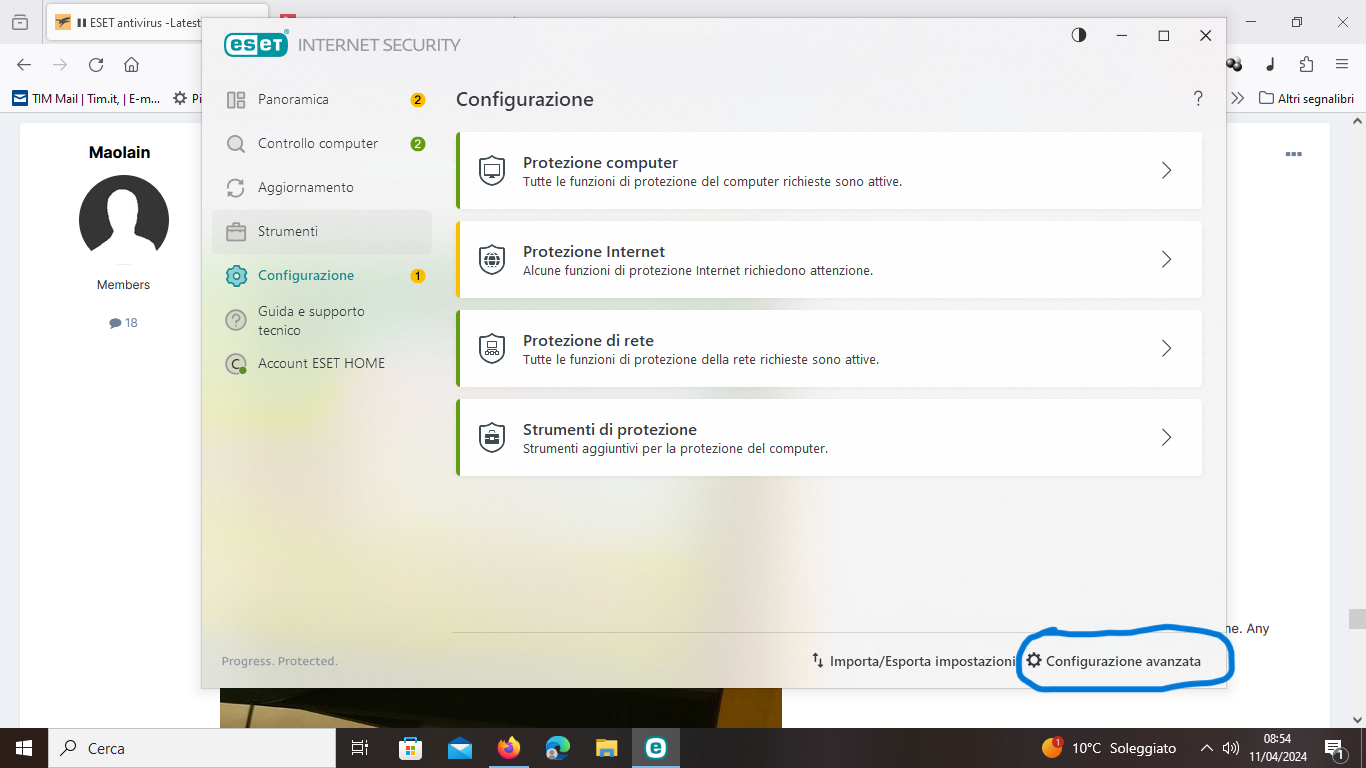
Task: Select Controllo computer in sidebar
Action: click(x=322, y=144)
